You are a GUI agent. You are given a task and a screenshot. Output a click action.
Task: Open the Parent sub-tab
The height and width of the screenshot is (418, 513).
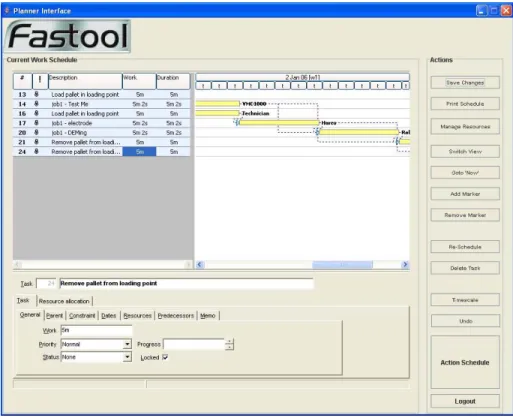point(55,315)
